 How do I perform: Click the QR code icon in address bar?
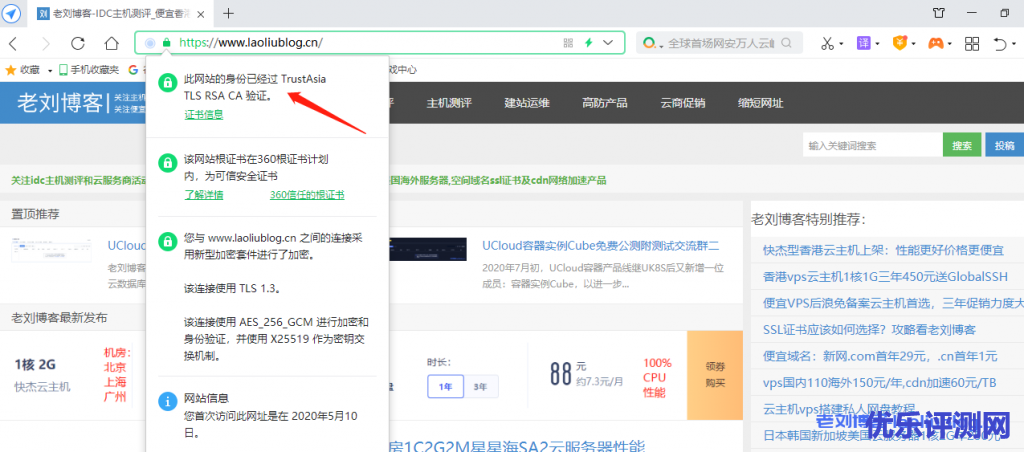pyautogui.click(x=568, y=44)
